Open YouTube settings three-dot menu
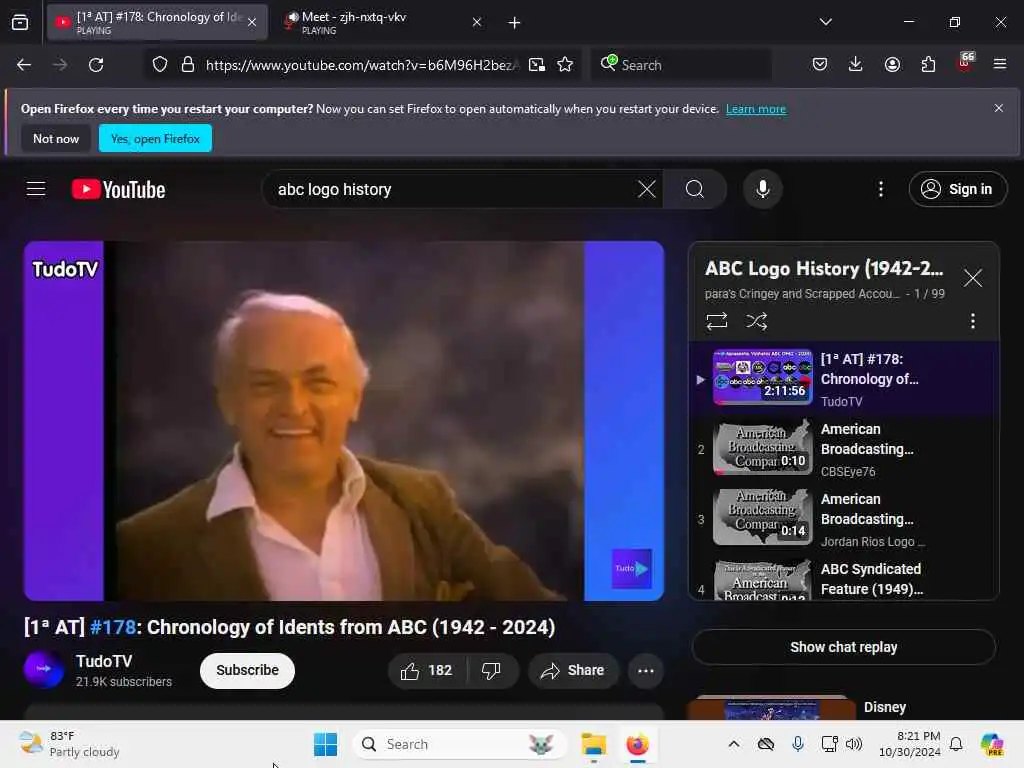Viewport: 1024px width, 768px height. pyautogui.click(x=880, y=189)
